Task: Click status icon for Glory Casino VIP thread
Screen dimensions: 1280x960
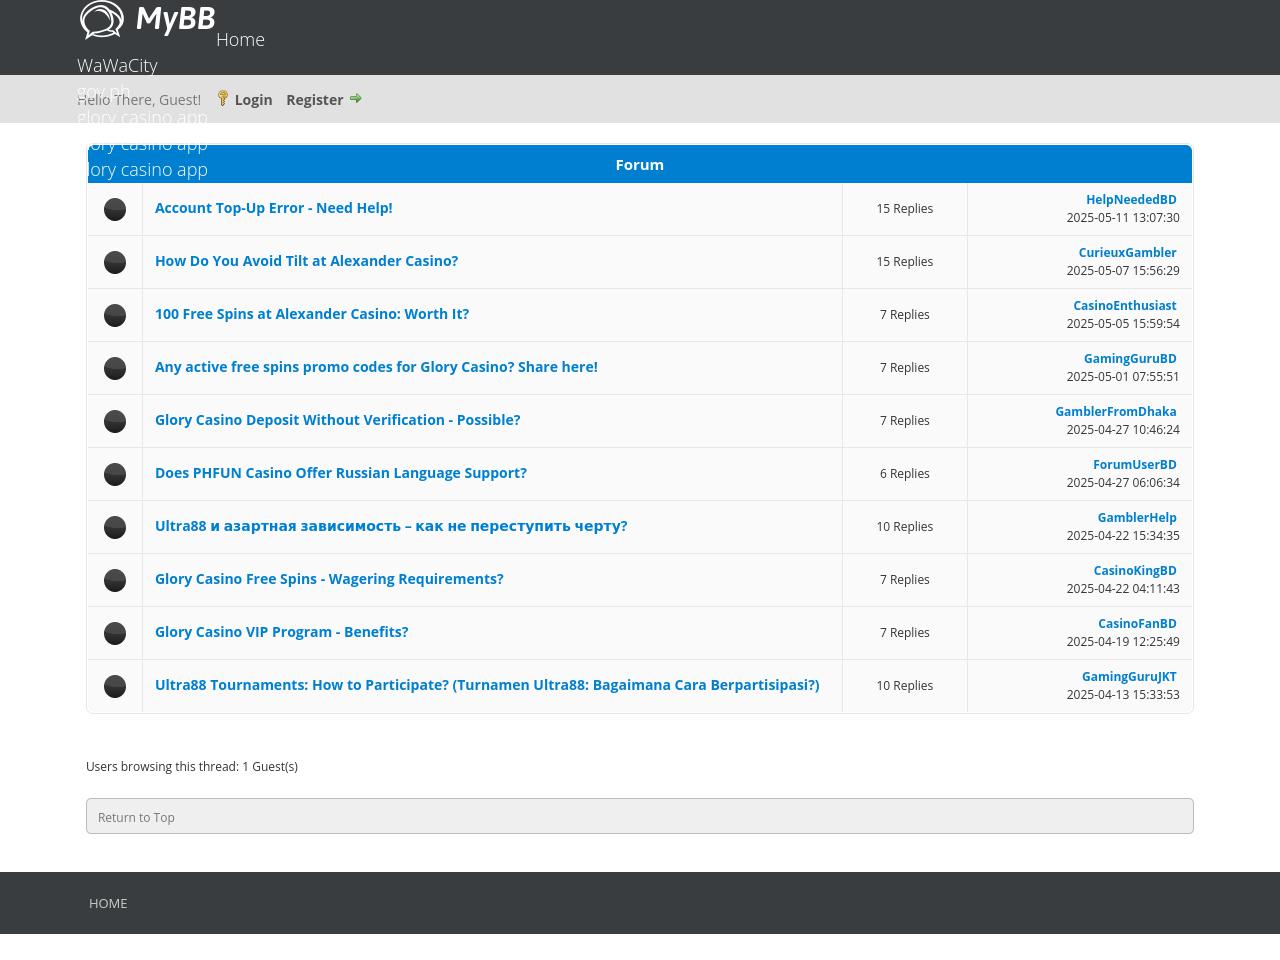Action: pos(115,633)
